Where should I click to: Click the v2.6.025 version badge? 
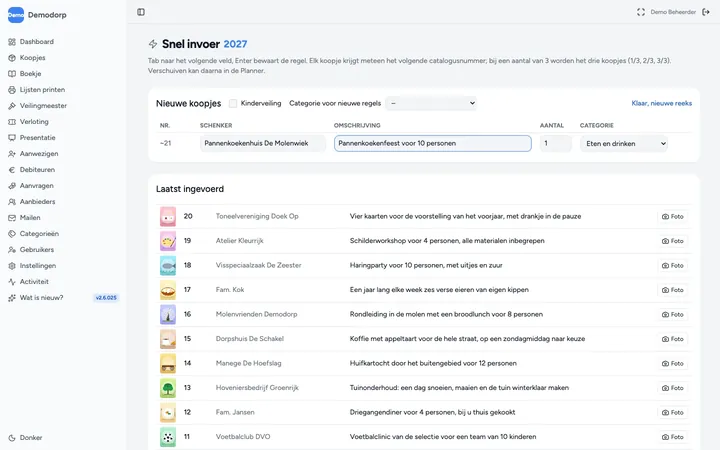tap(106, 298)
